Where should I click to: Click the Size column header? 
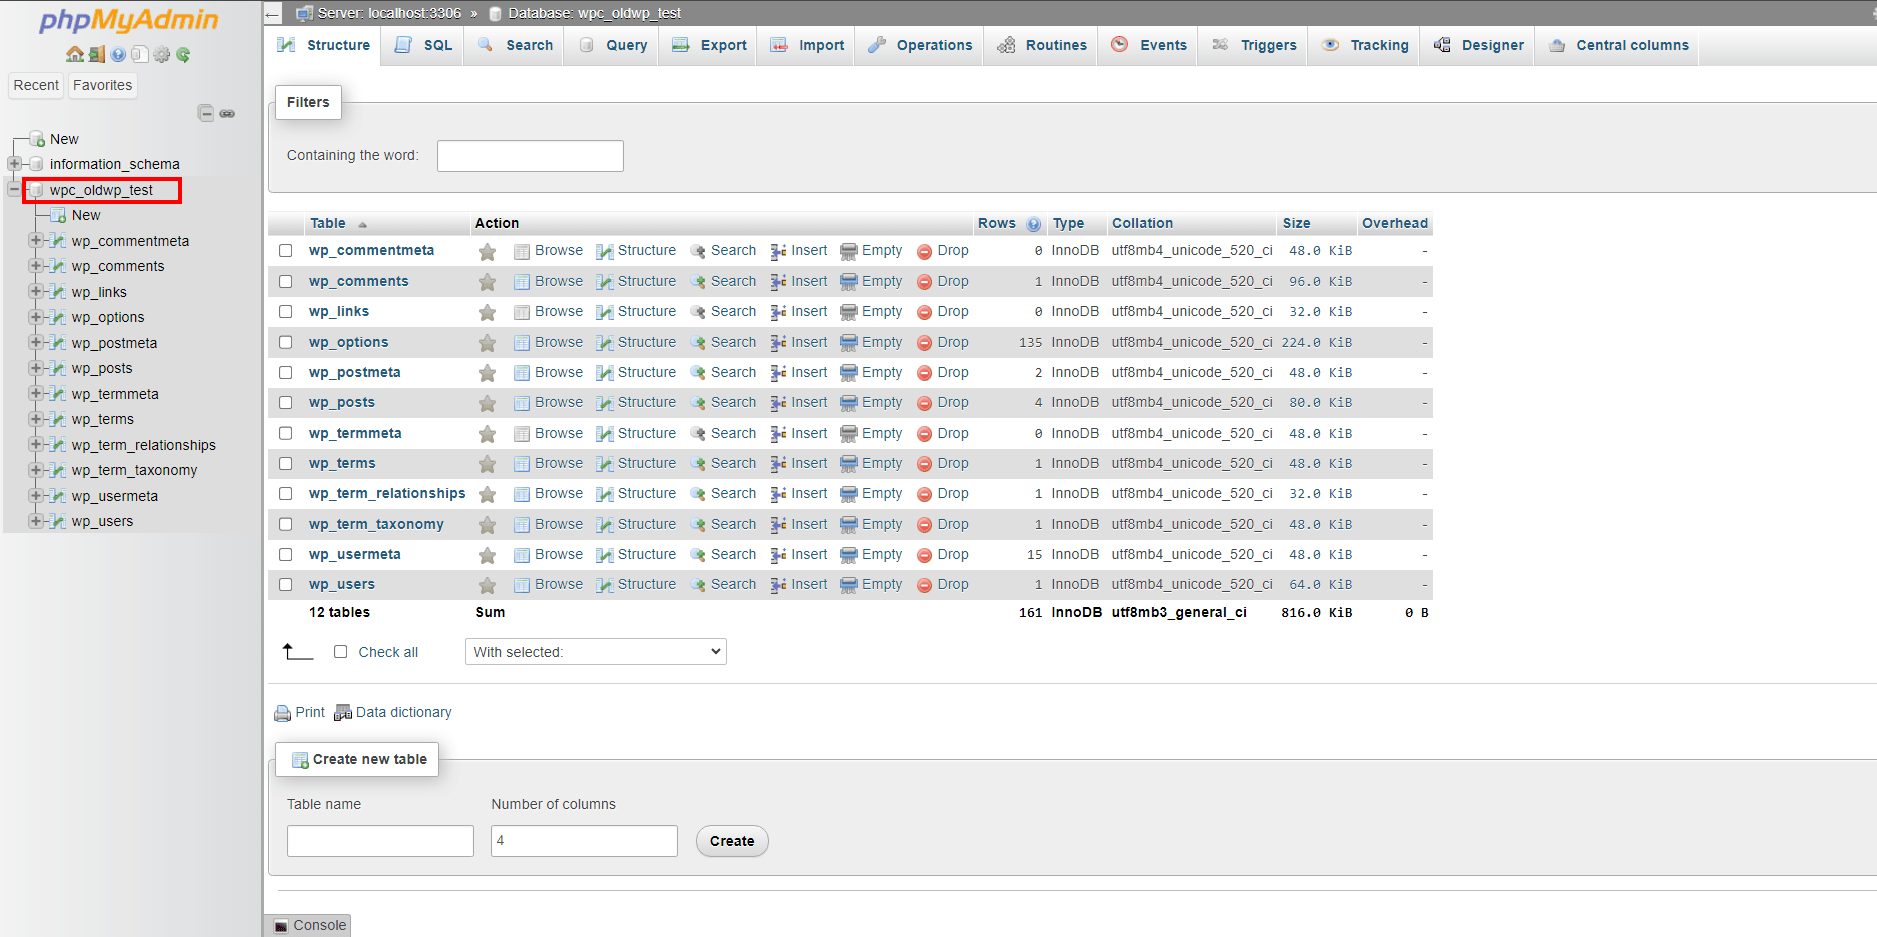coord(1296,223)
